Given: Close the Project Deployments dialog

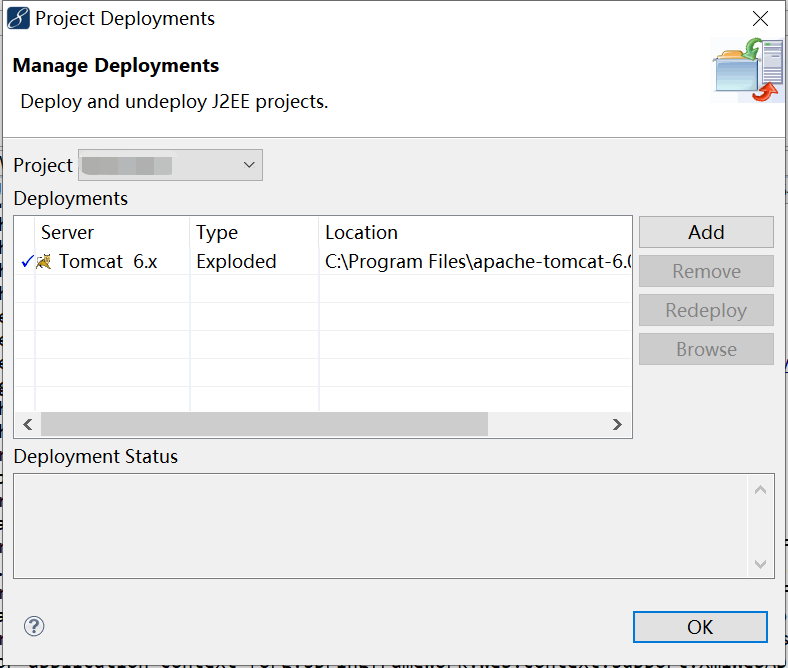Looking at the screenshot, I should pos(760,19).
